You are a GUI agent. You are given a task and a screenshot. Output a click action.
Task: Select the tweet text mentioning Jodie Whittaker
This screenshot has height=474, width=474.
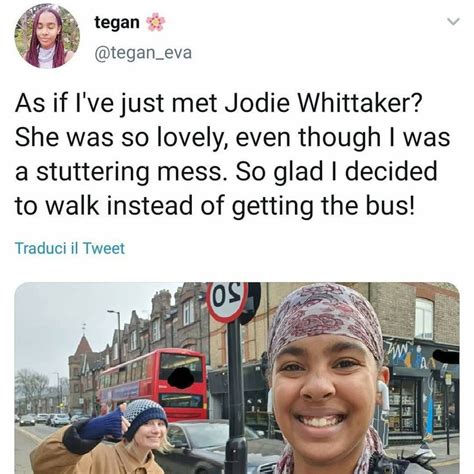pyautogui.click(x=232, y=154)
